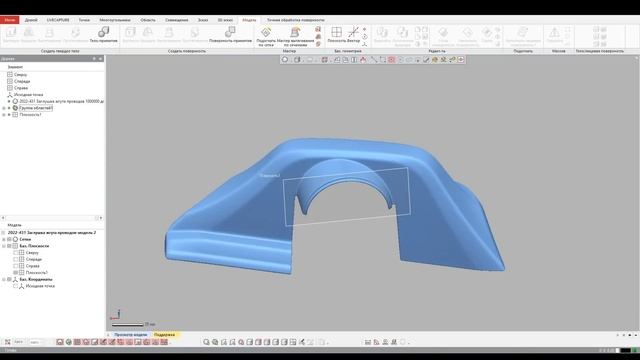The width and height of the screenshot is (640, 360).
Task: Click the Тело примитив (primitive body) icon
Action: [x=103, y=32]
